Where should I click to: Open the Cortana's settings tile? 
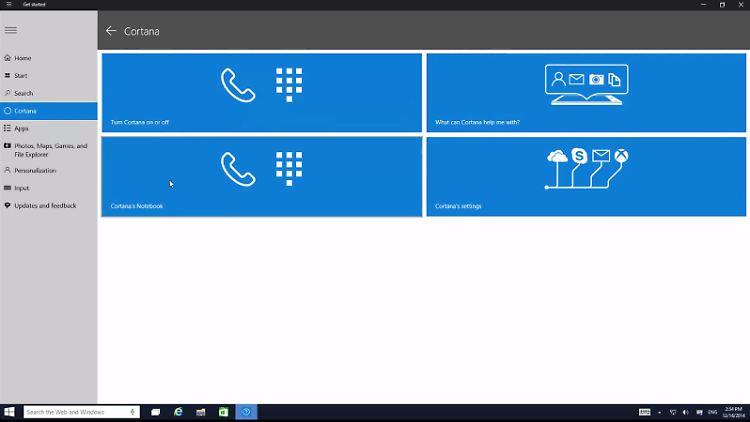(586, 176)
